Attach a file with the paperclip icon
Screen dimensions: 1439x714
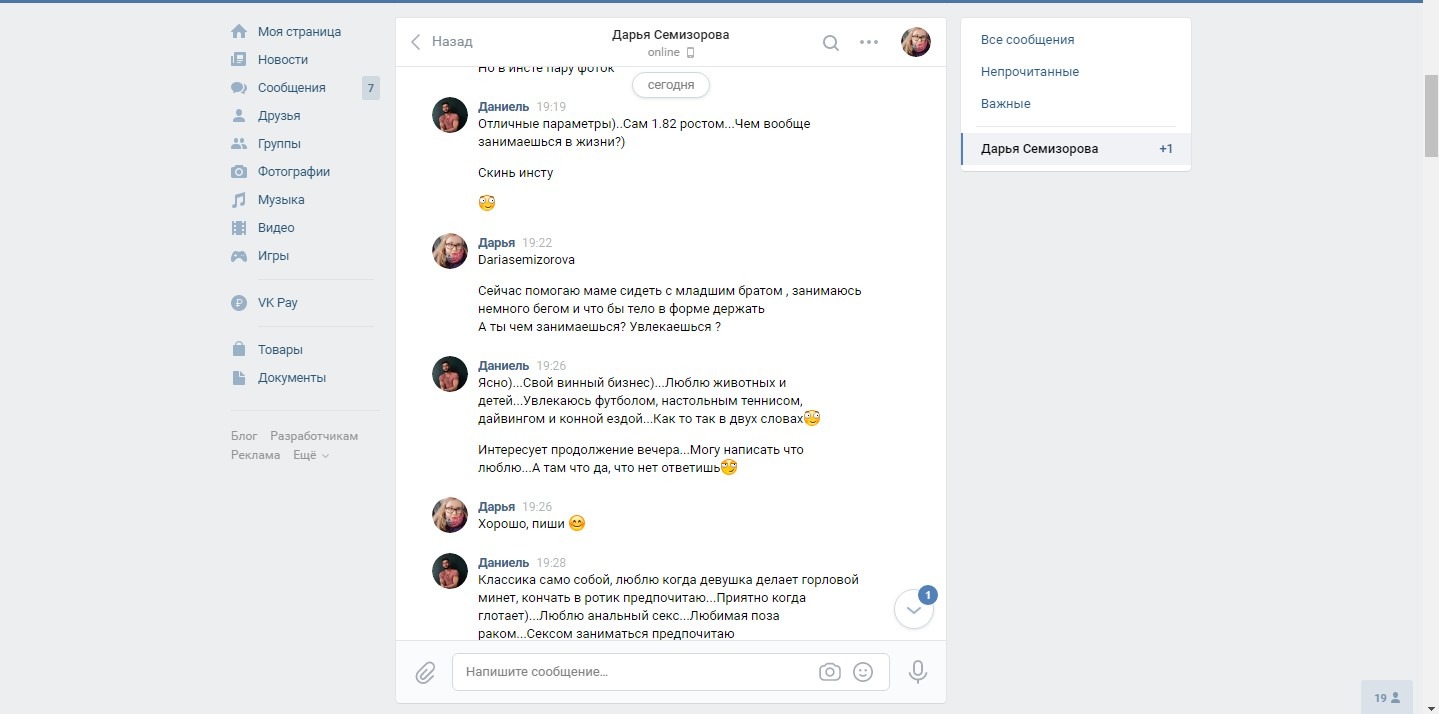(425, 672)
